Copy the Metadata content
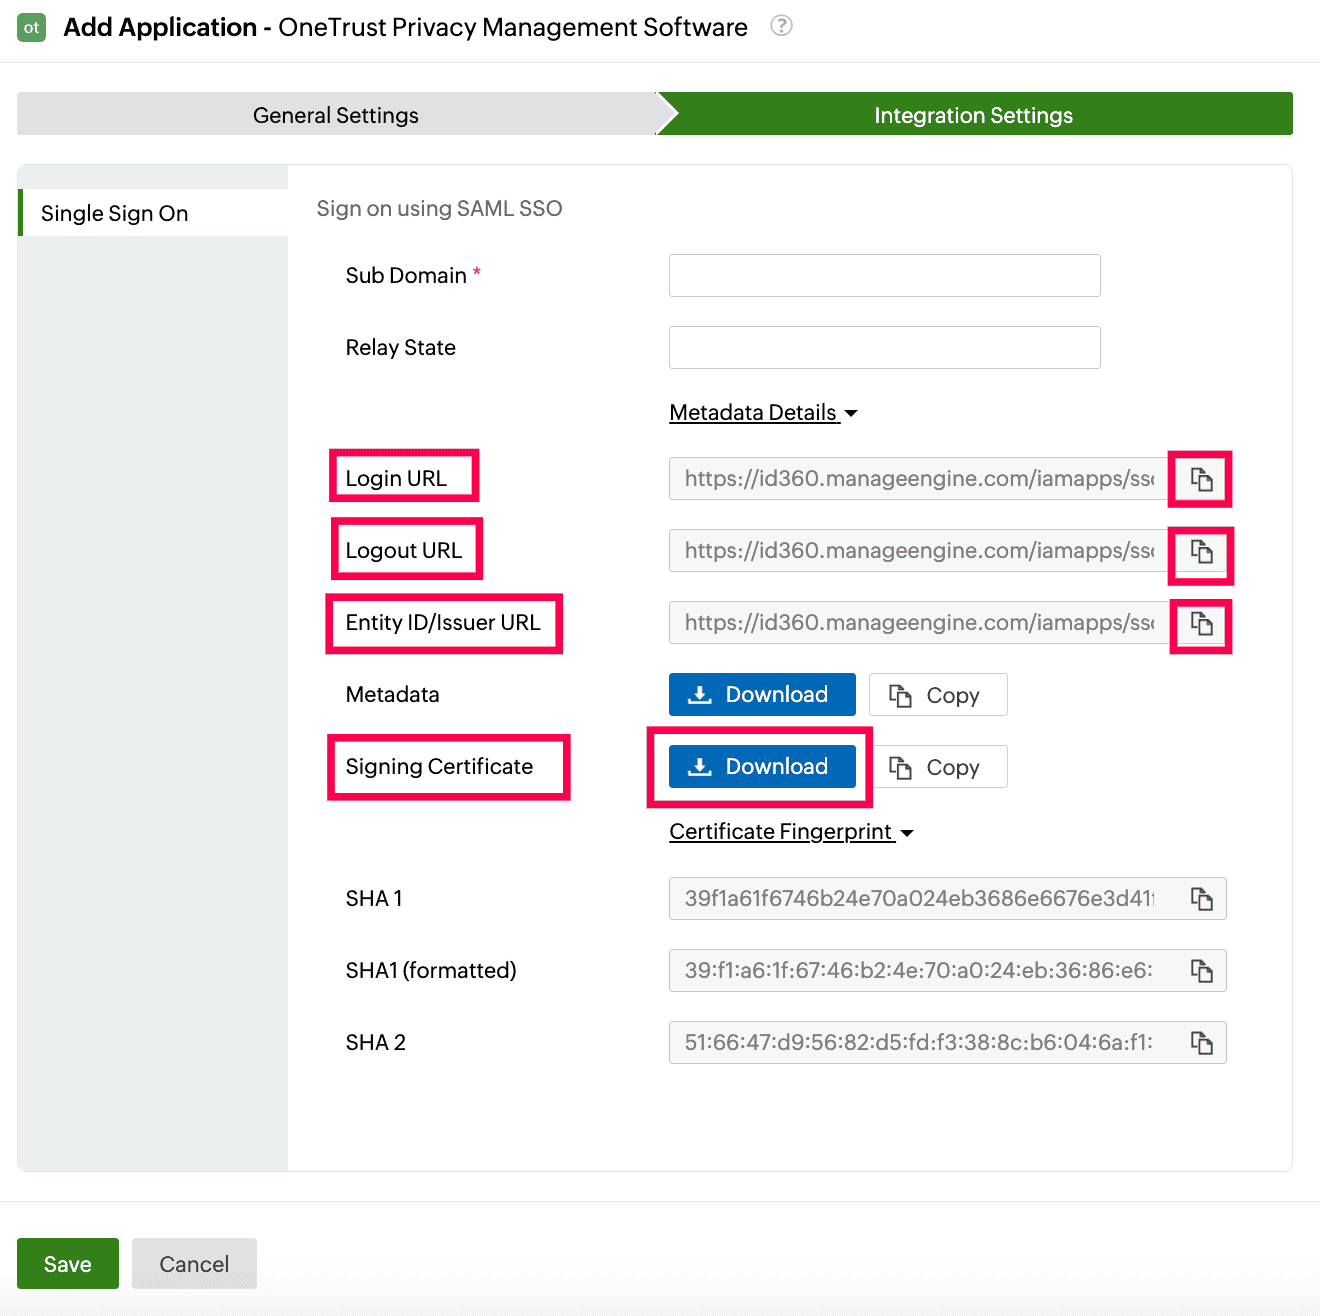 [x=938, y=695]
